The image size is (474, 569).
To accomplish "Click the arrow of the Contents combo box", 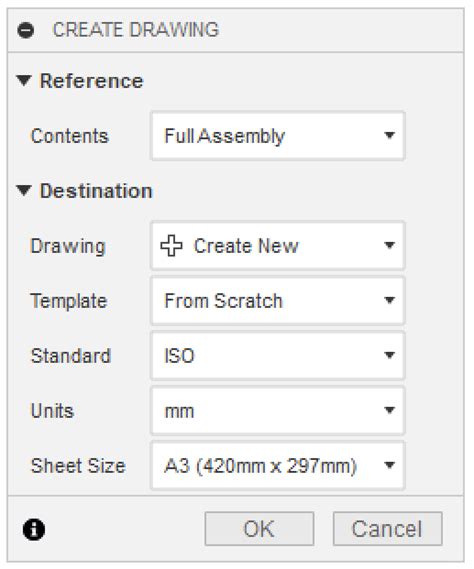I will (389, 136).
